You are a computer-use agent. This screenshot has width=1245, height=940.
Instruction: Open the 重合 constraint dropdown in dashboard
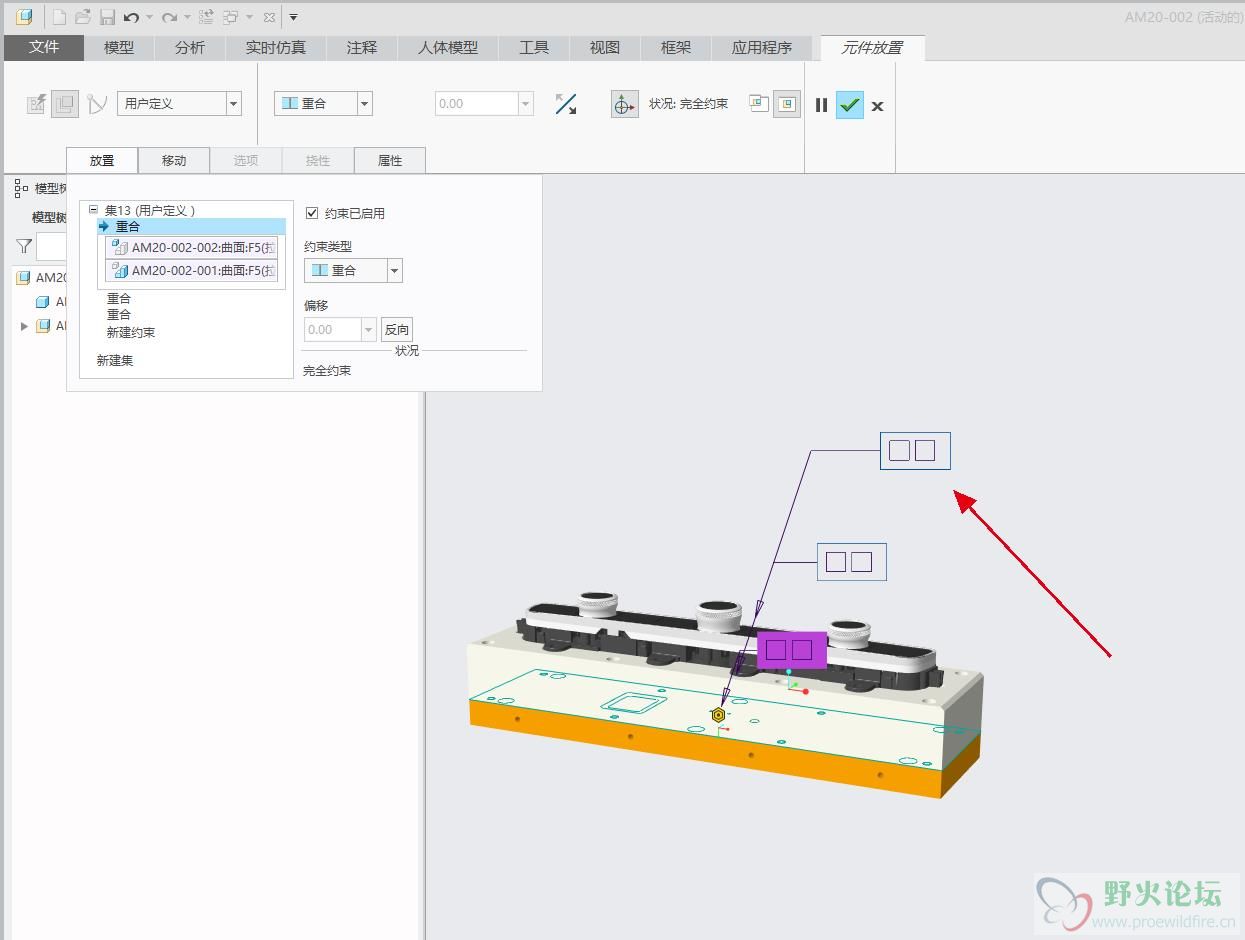(x=365, y=104)
